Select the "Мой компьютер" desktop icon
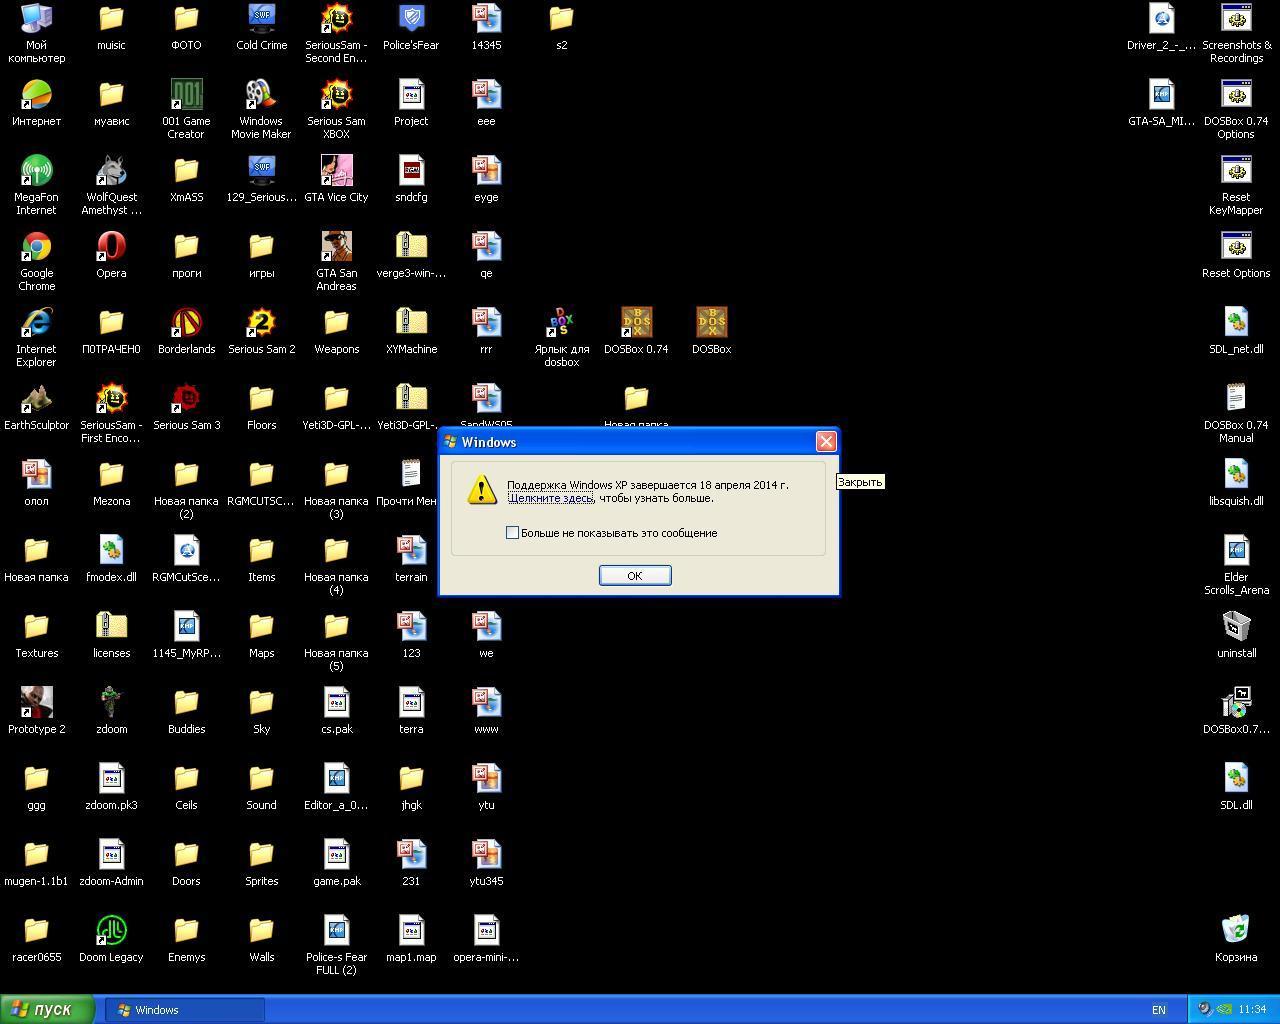 pyautogui.click(x=36, y=33)
